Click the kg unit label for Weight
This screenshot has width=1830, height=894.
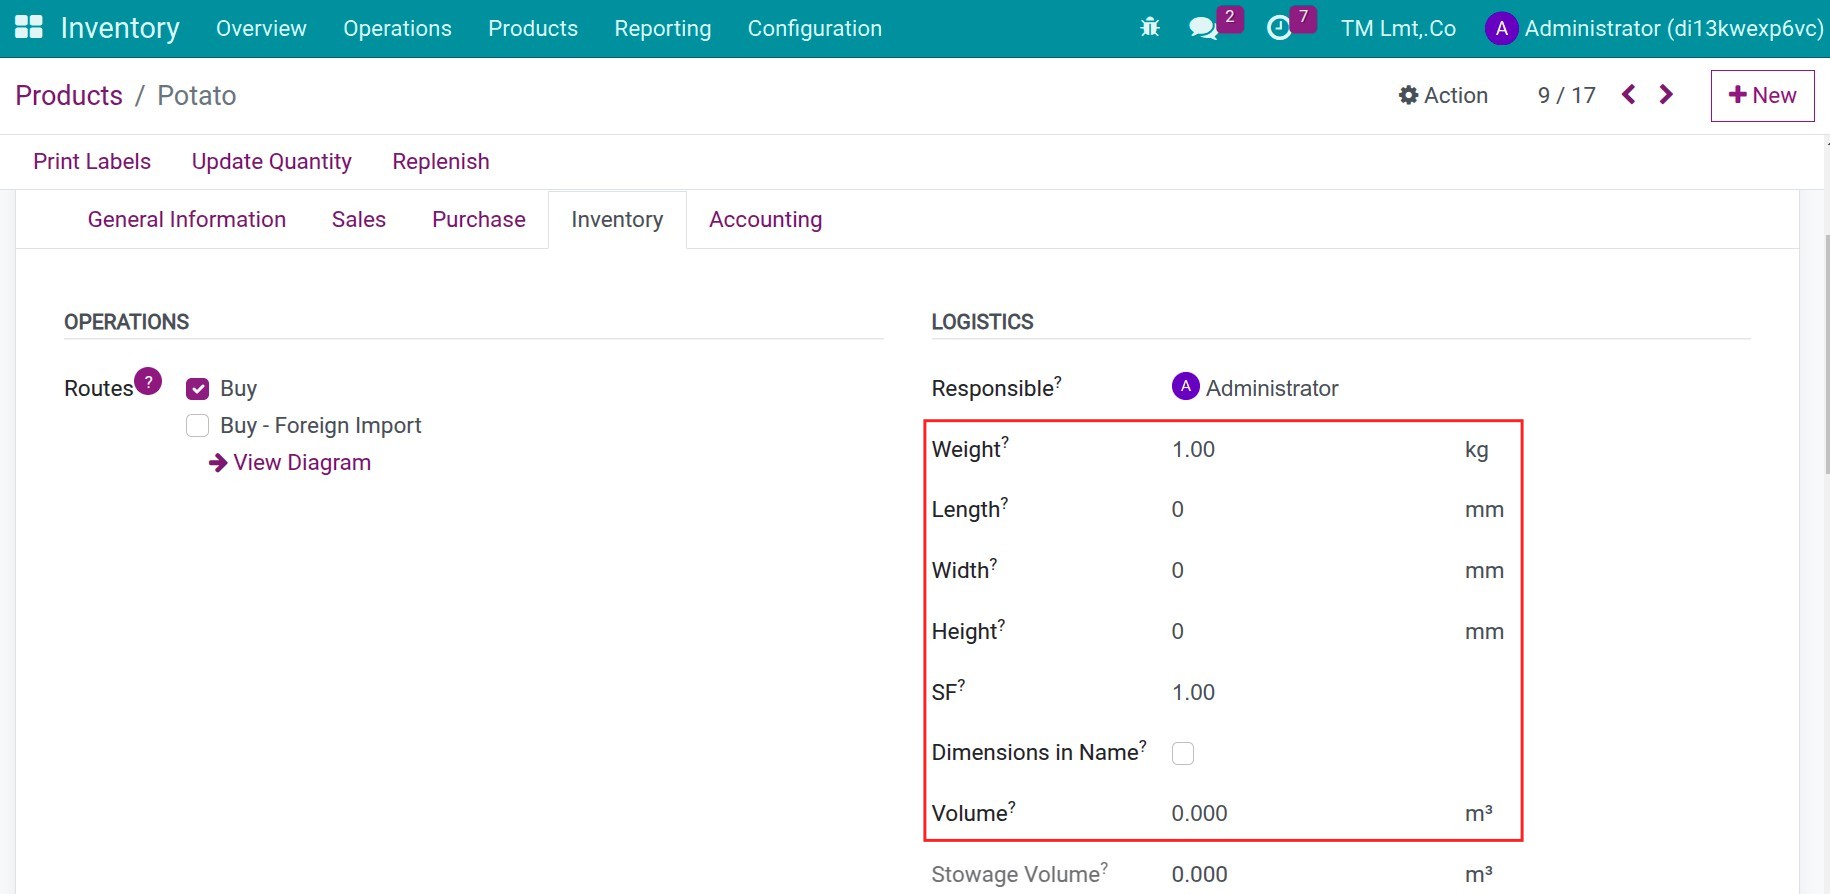(1477, 449)
